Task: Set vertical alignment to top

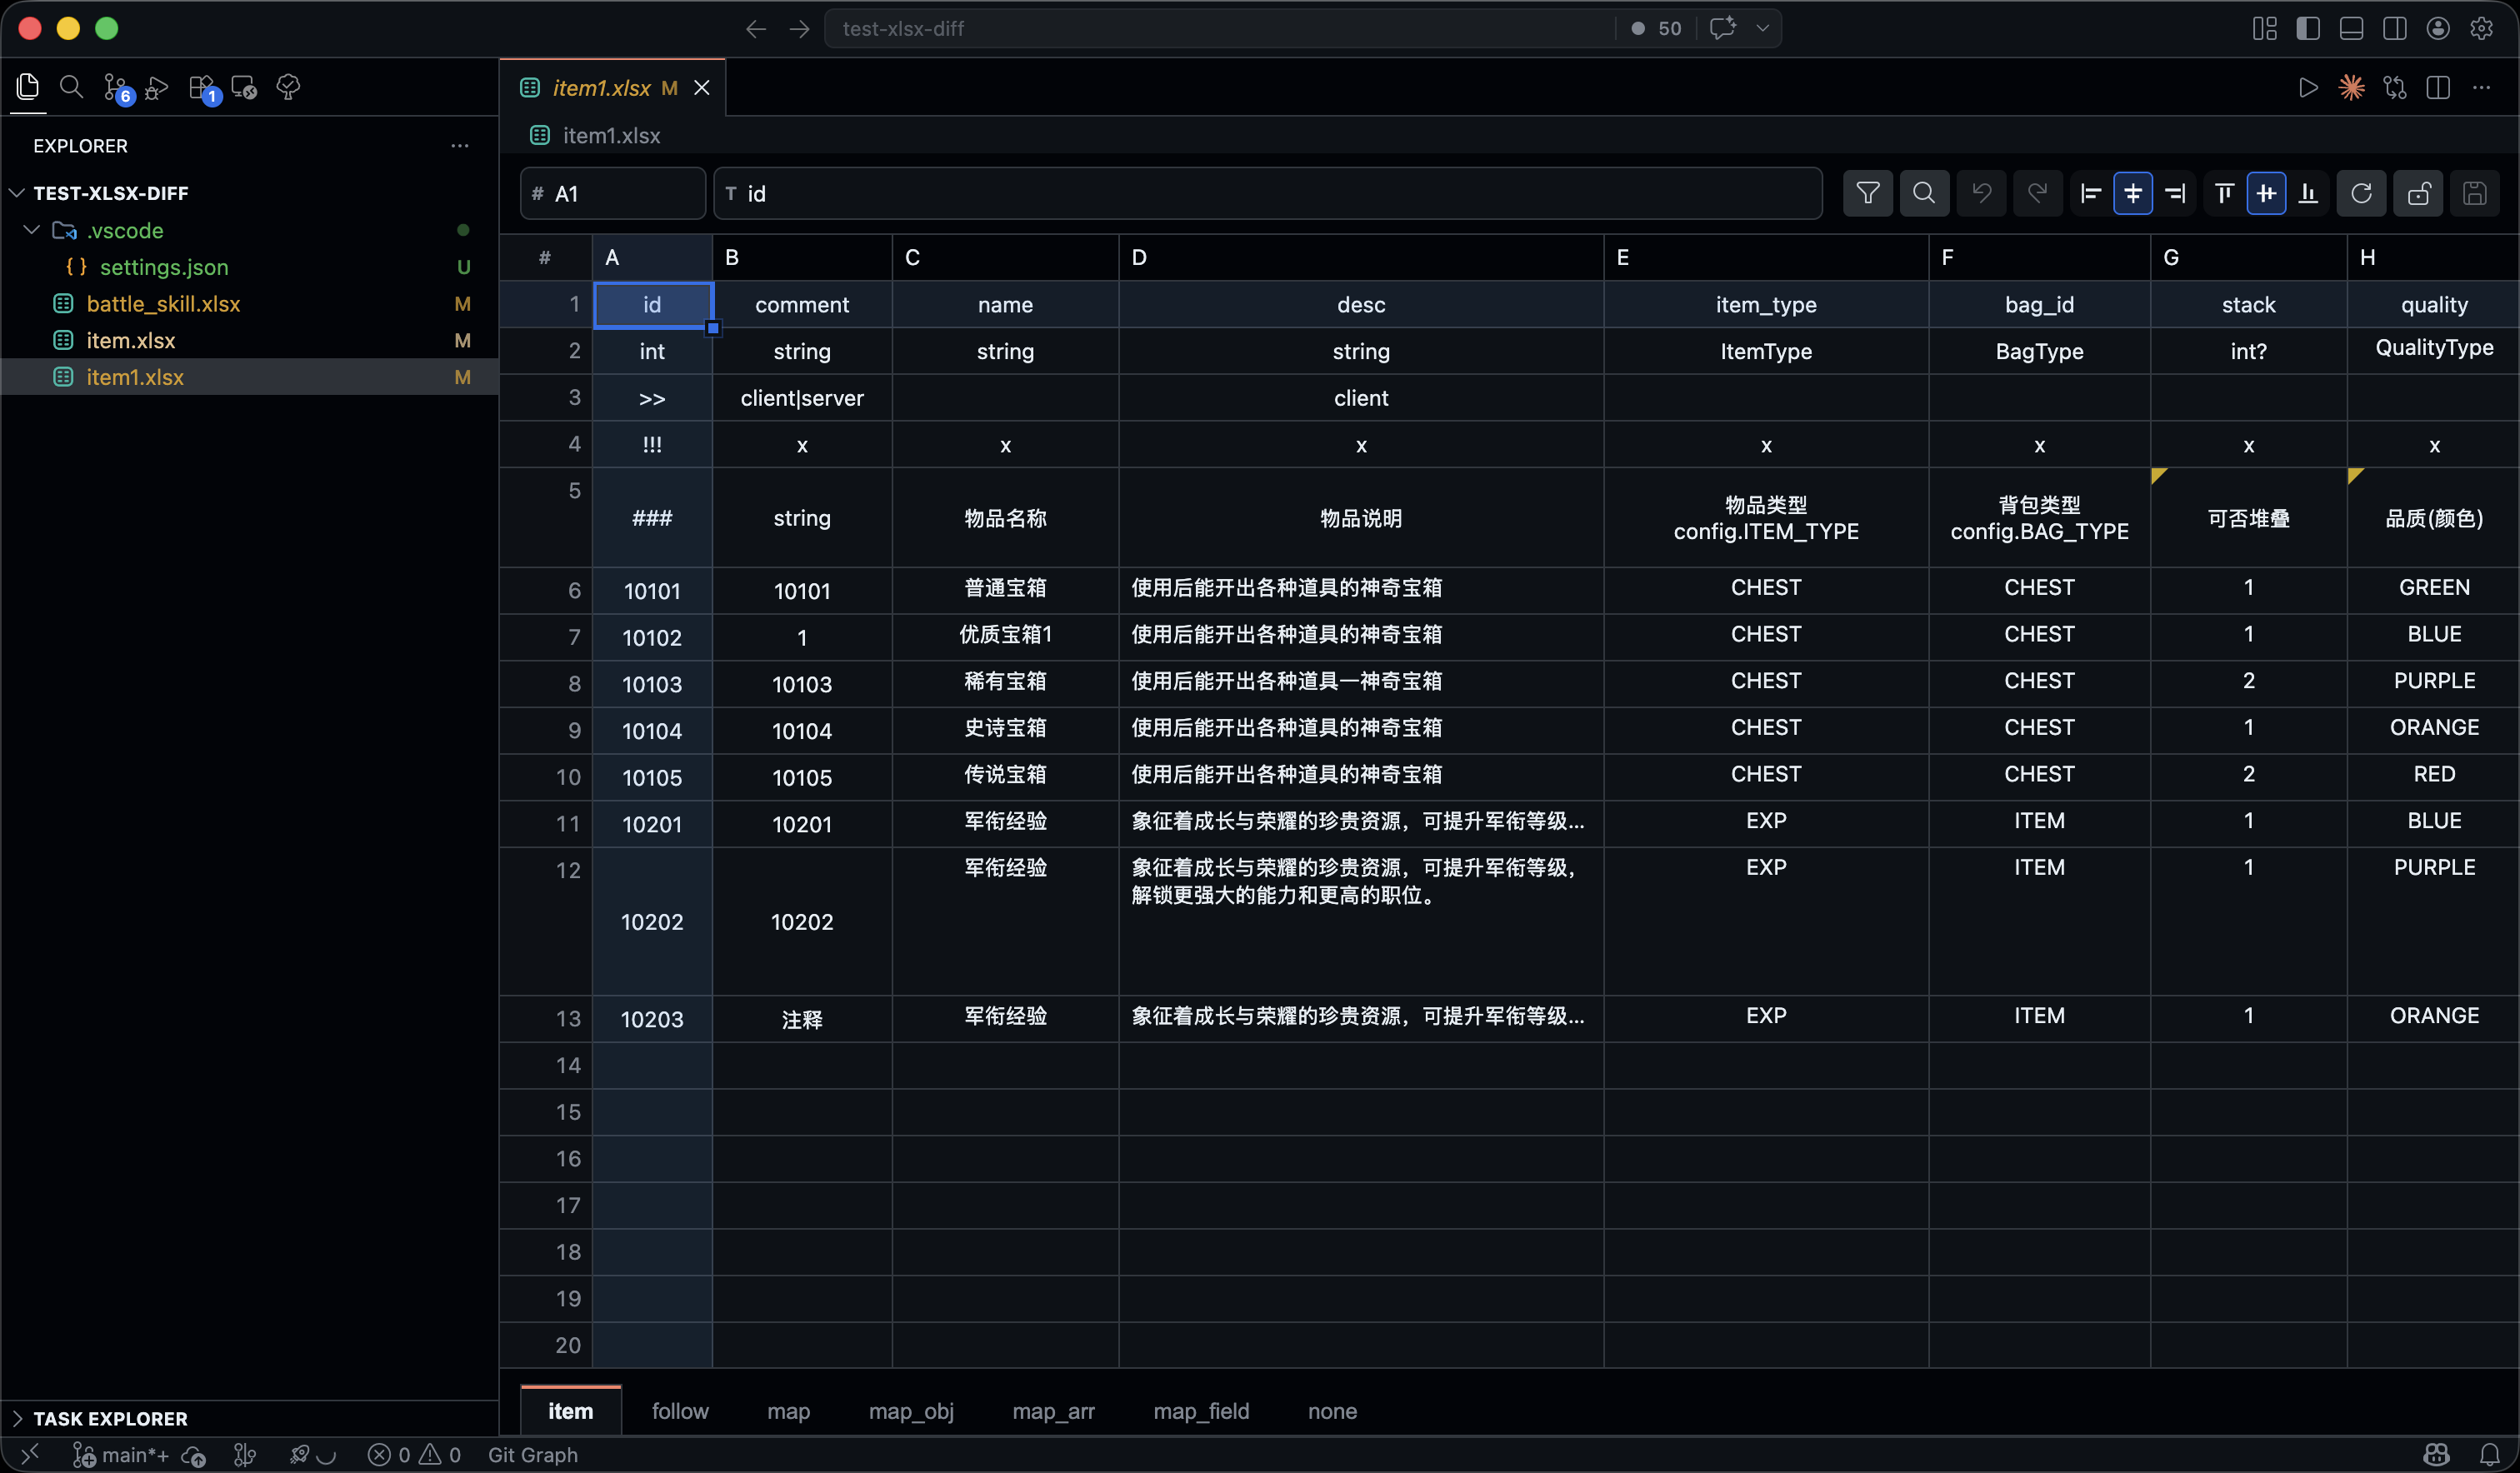Action: pyautogui.click(x=2223, y=193)
